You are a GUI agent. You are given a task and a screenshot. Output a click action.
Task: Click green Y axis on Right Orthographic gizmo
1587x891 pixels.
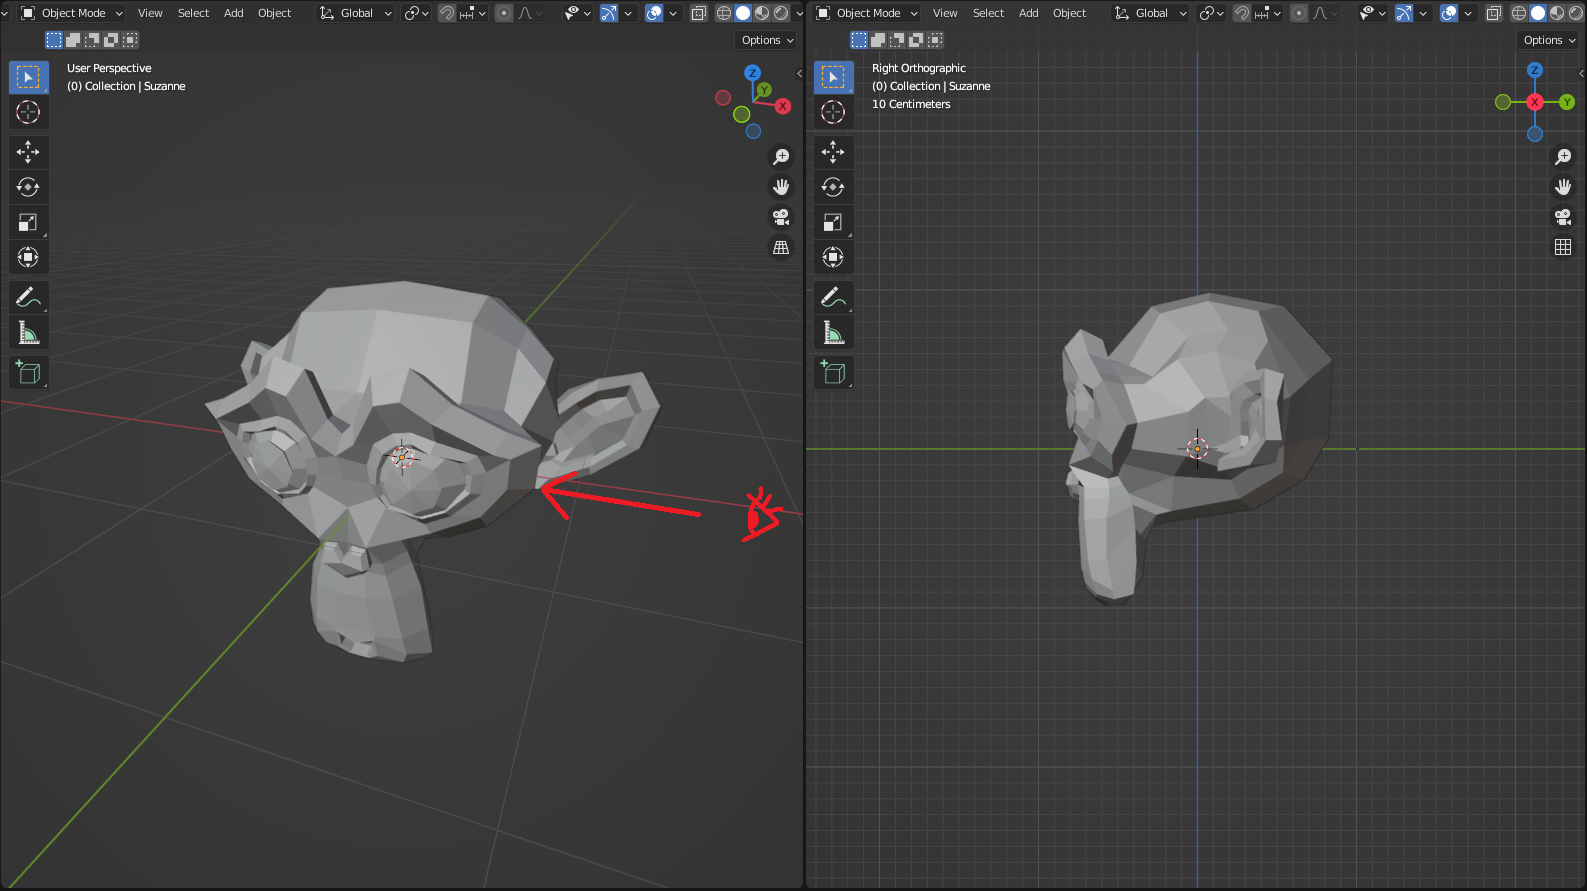(1567, 102)
